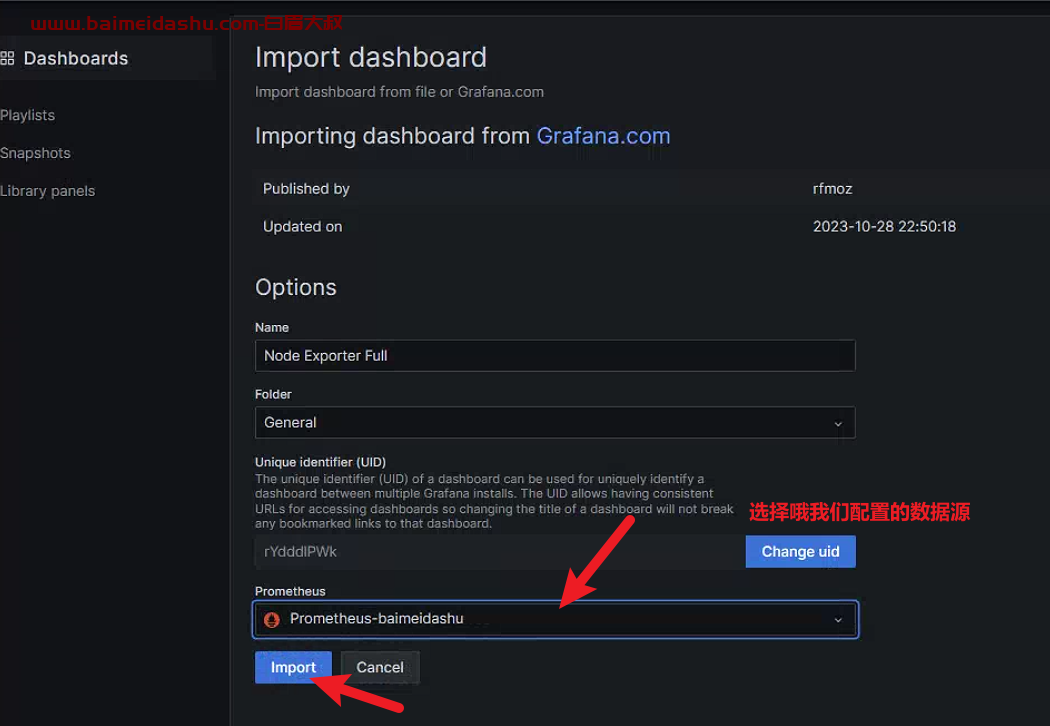Click the Prometheus field label
The height and width of the screenshot is (726, 1050).
[x=290, y=591]
